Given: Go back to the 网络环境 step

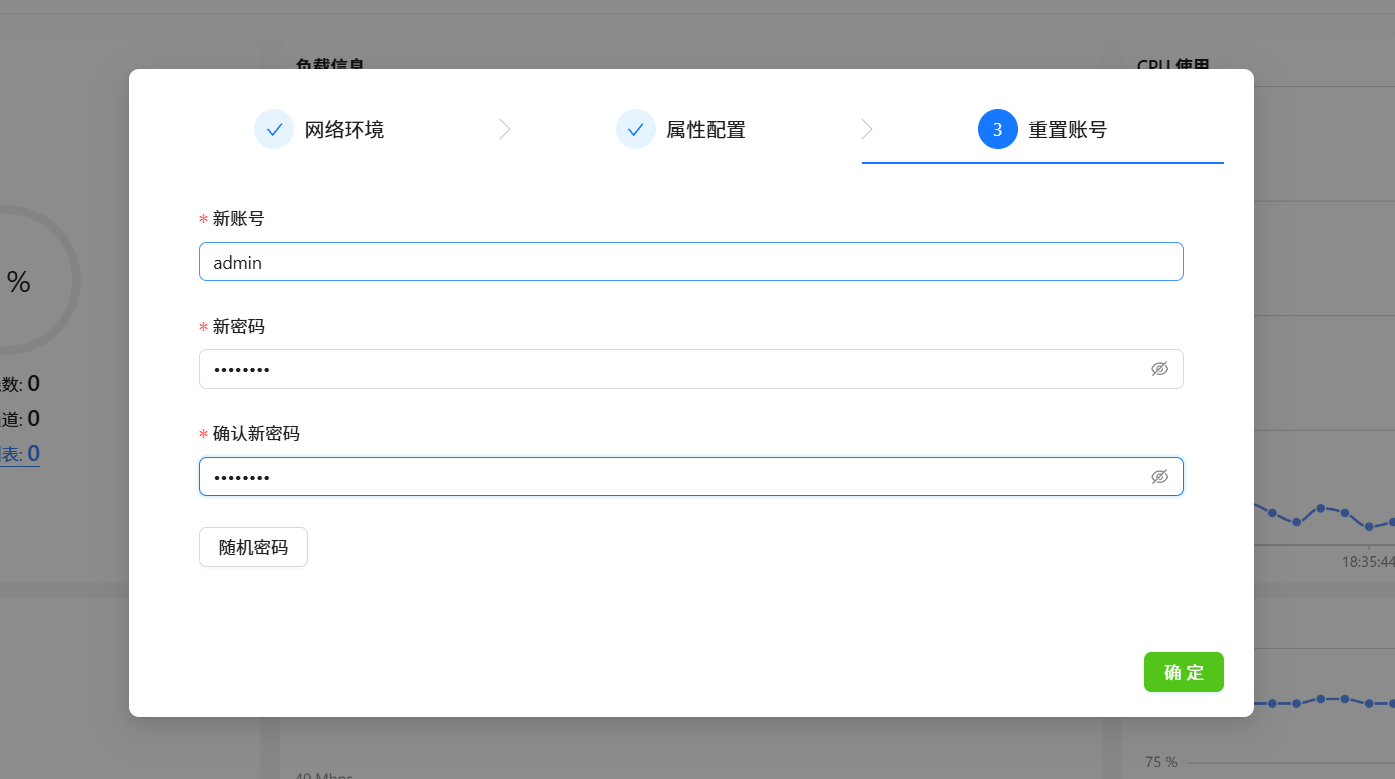Looking at the screenshot, I should click(x=344, y=129).
